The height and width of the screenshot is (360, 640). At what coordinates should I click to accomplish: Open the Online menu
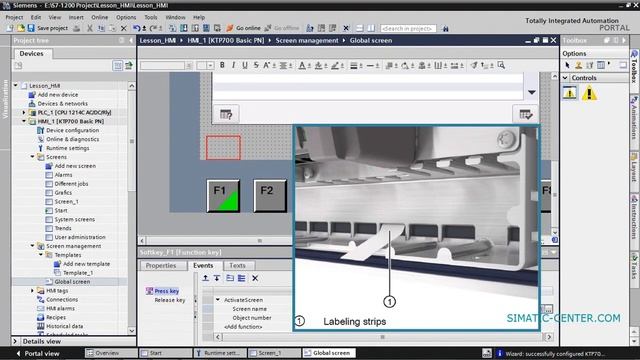click(100, 17)
